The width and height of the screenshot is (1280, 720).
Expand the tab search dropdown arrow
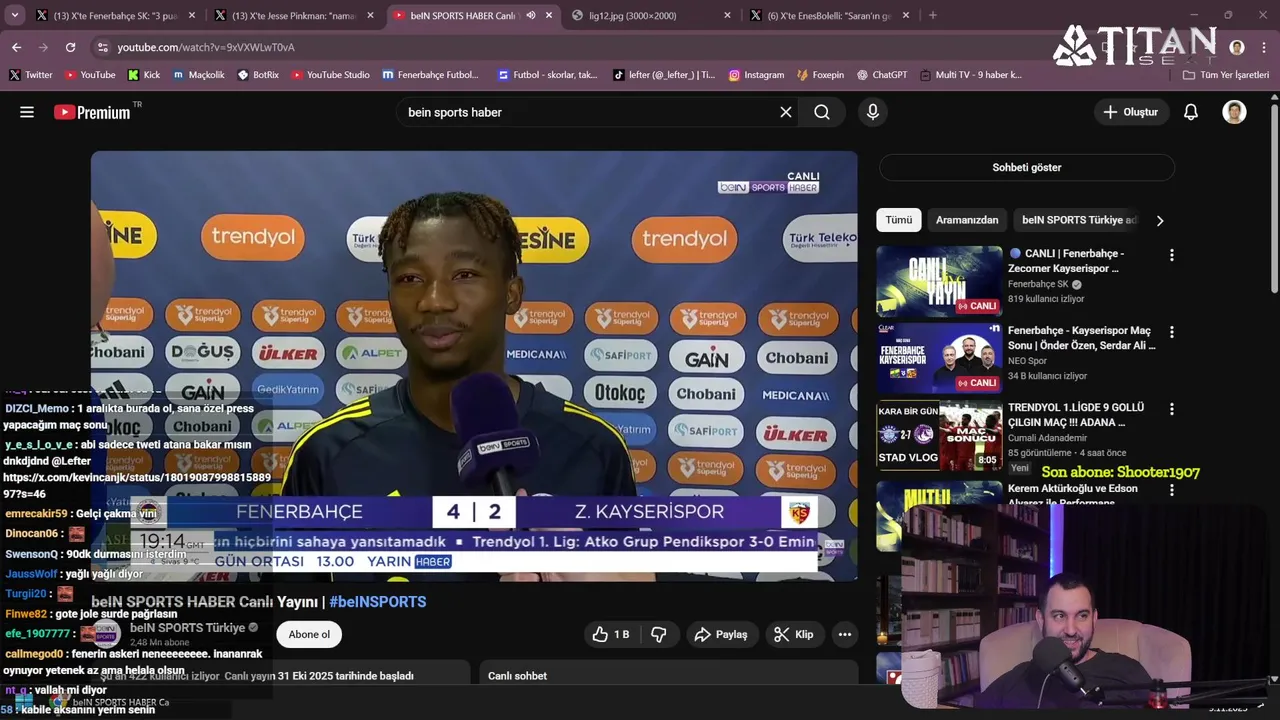click(15, 15)
